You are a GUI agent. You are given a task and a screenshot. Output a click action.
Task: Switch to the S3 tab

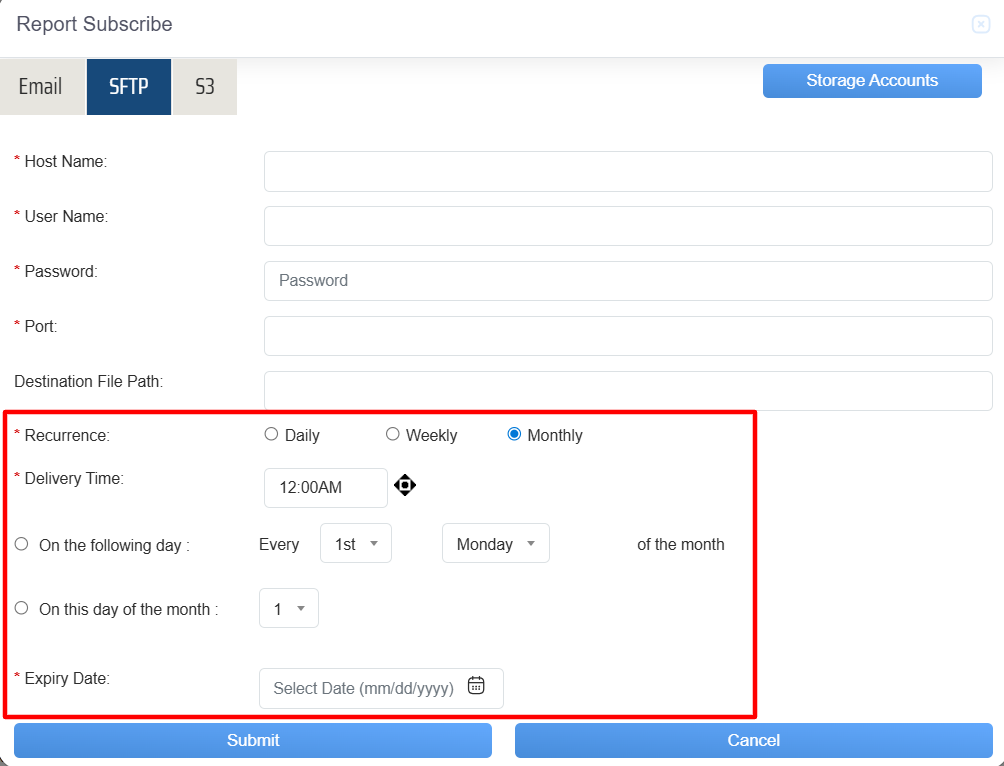coord(204,87)
